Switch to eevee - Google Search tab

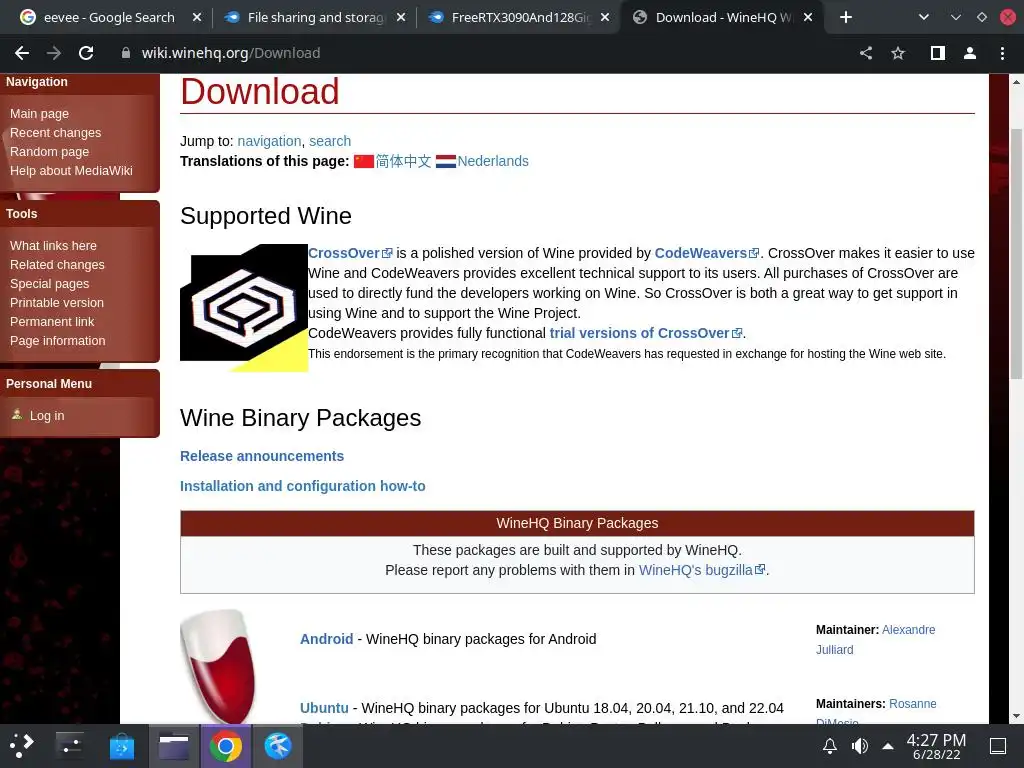[108, 18]
